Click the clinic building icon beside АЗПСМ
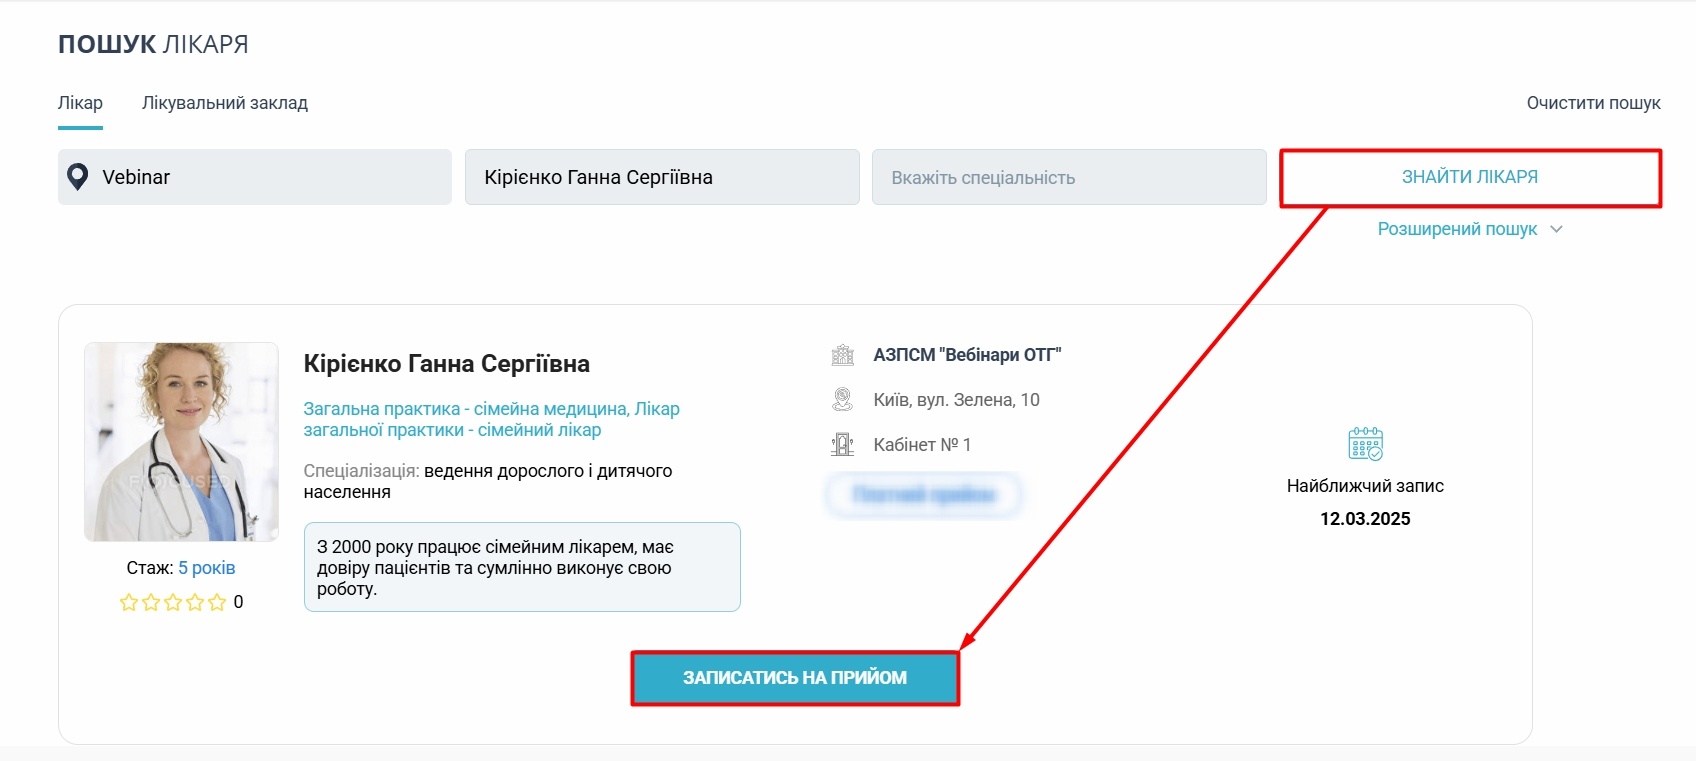This screenshot has width=1696, height=761. (x=843, y=355)
